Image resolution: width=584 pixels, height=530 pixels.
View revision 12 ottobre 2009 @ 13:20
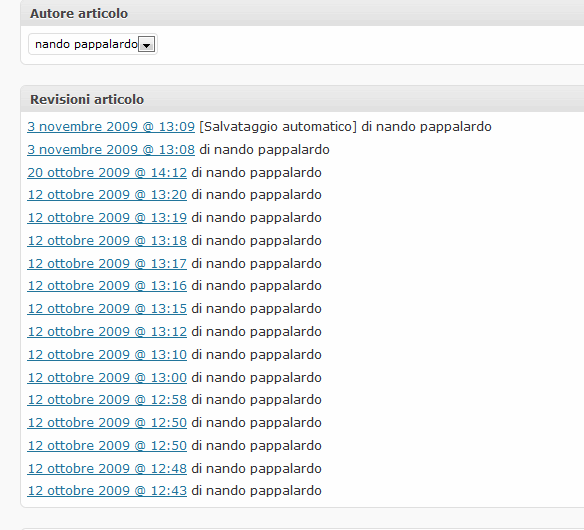[x=107, y=195]
